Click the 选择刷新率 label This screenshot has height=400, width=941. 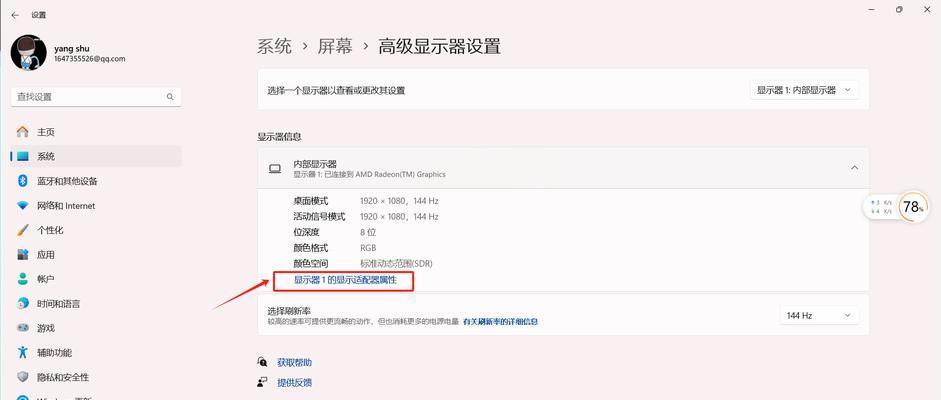point(289,311)
